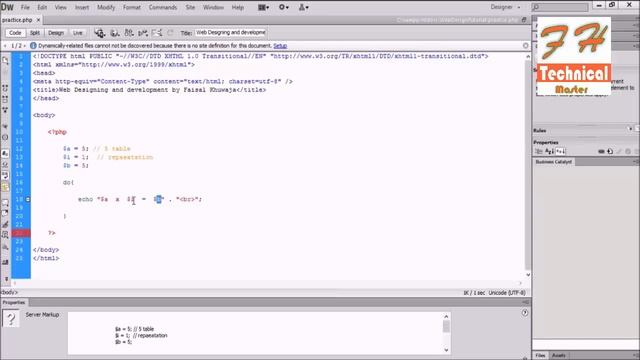Expand the Rules pane arrow

click(x=630, y=129)
